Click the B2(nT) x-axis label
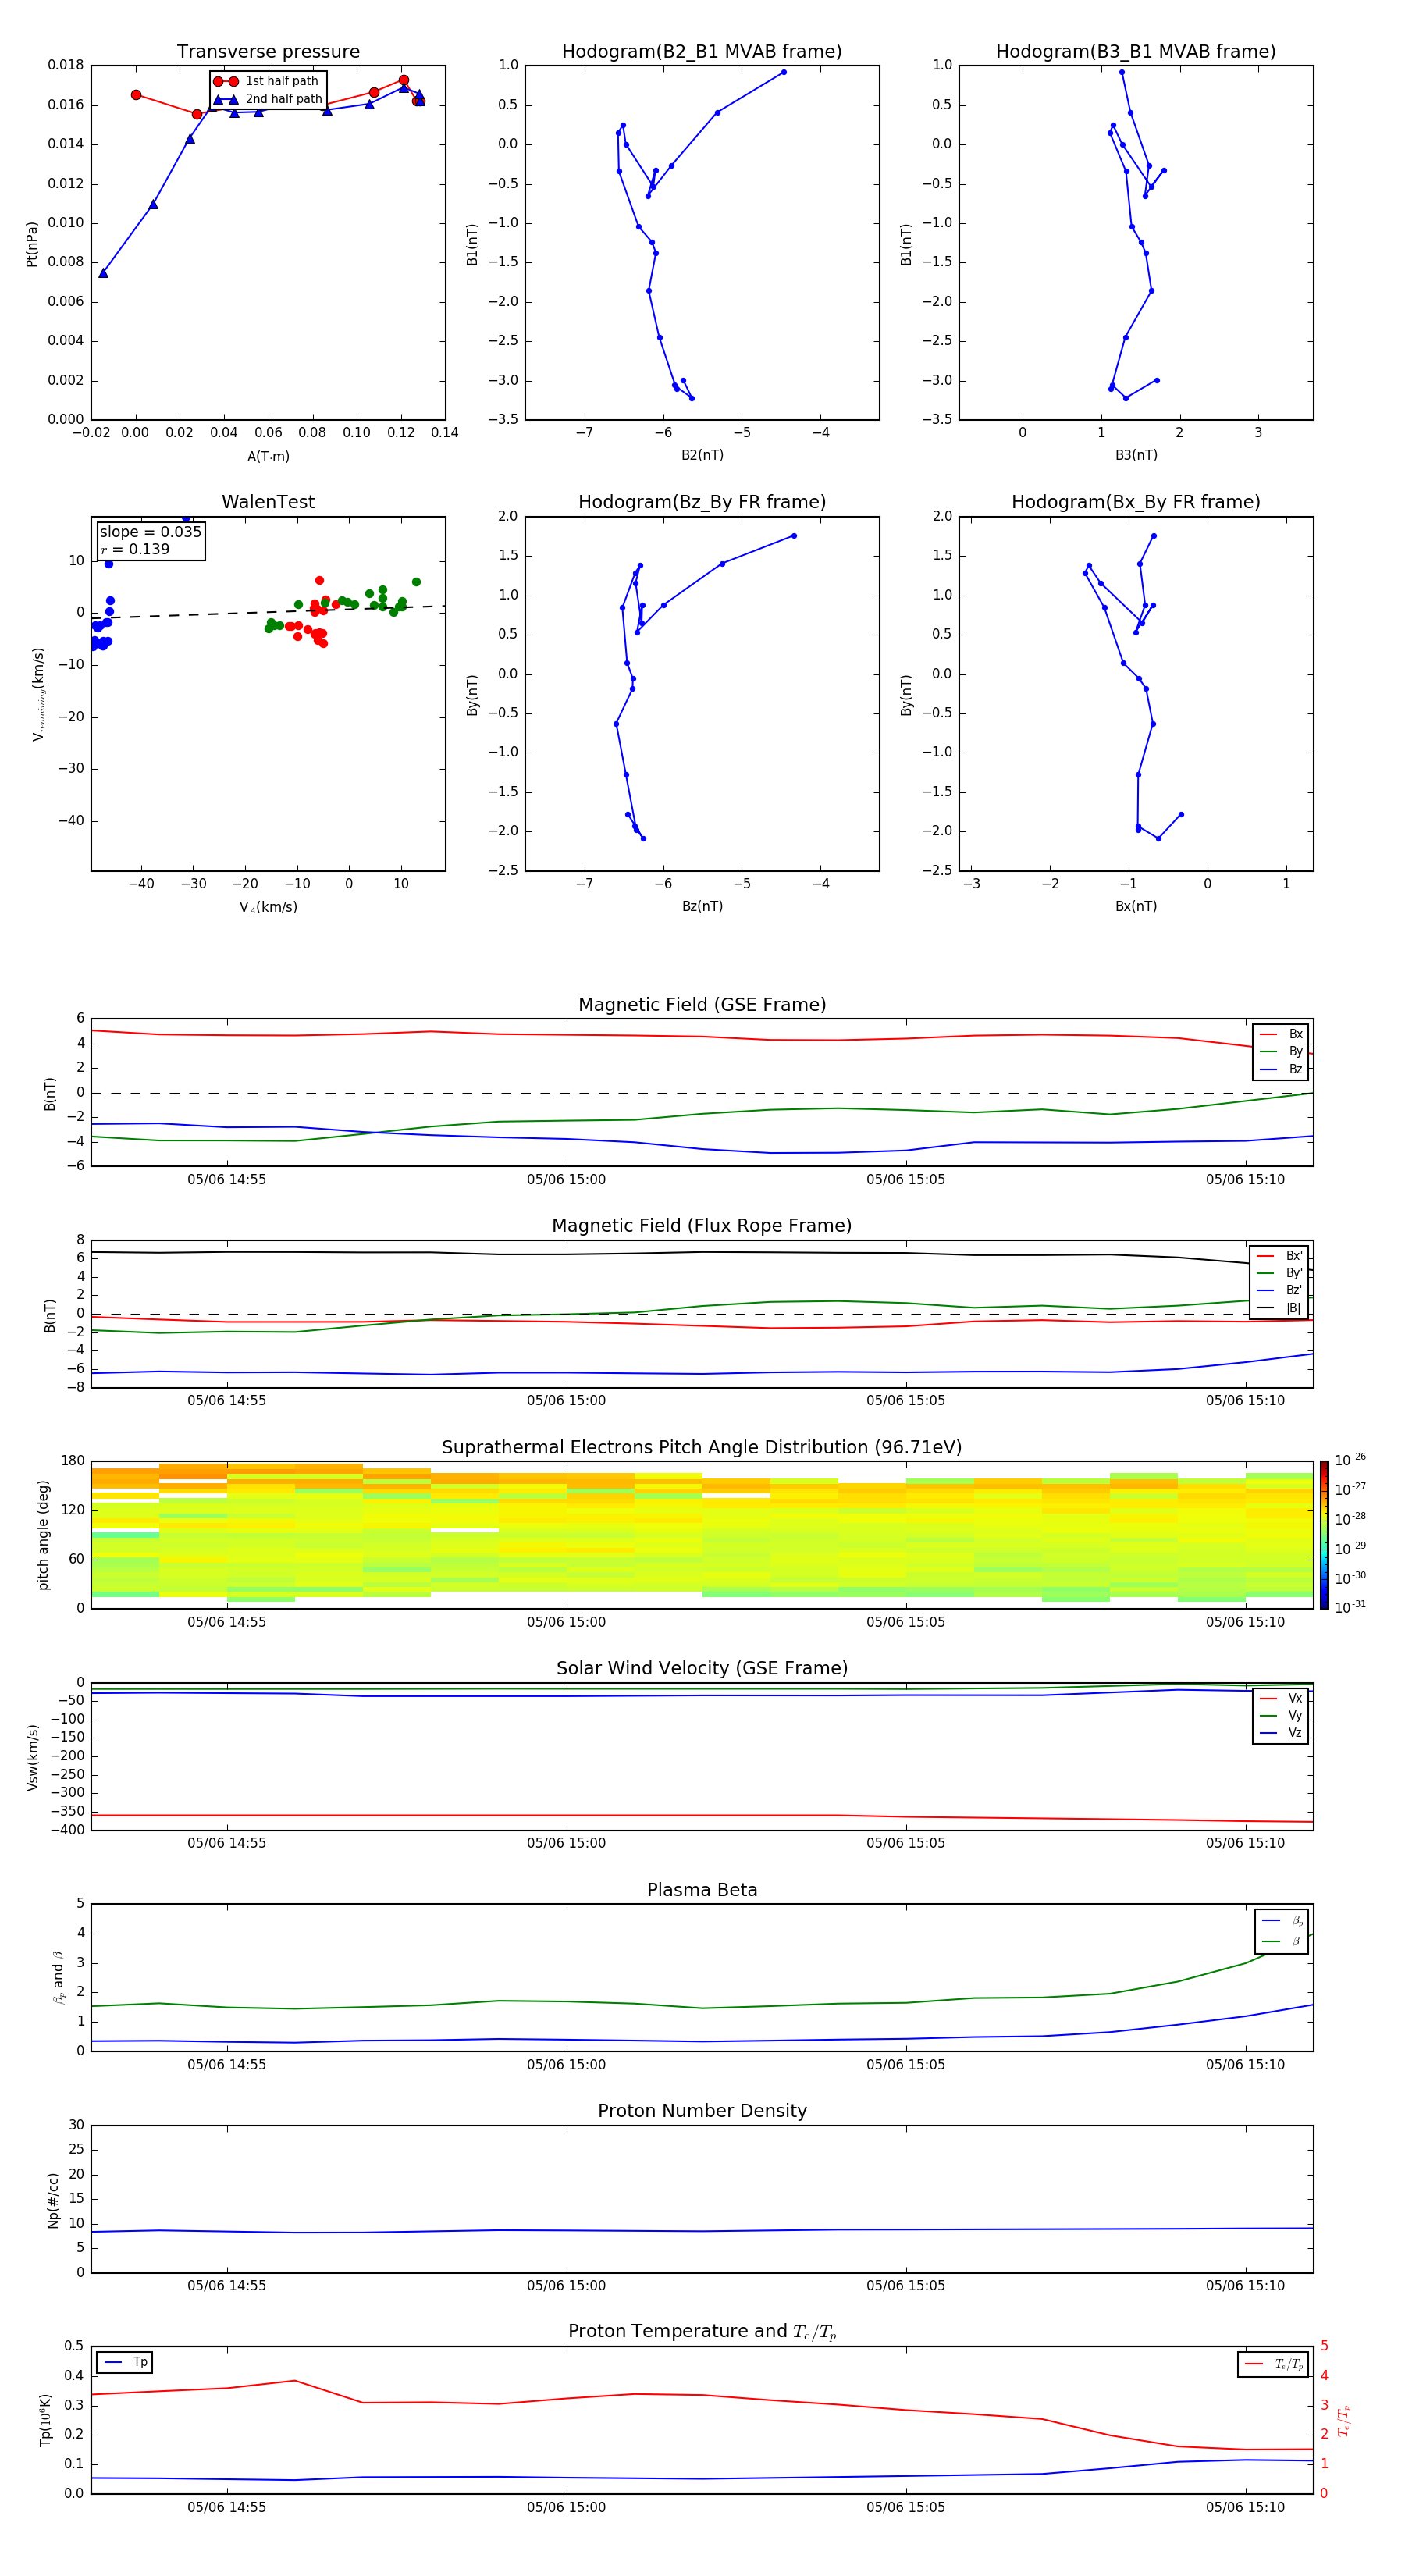Image resolution: width=1405 pixels, height=2576 pixels. [x=702, y=455]
